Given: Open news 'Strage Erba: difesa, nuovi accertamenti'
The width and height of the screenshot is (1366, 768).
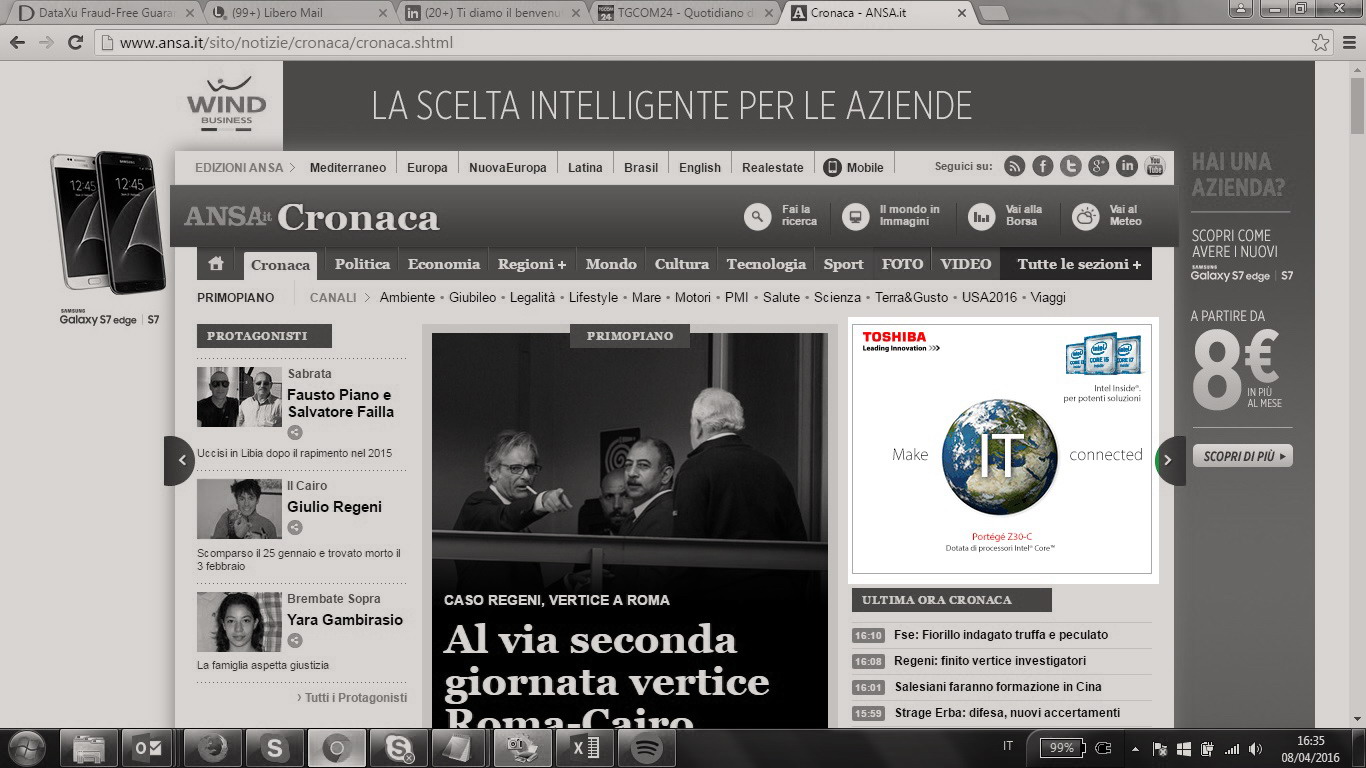Looking at the screenshot, I should 1007,712.
